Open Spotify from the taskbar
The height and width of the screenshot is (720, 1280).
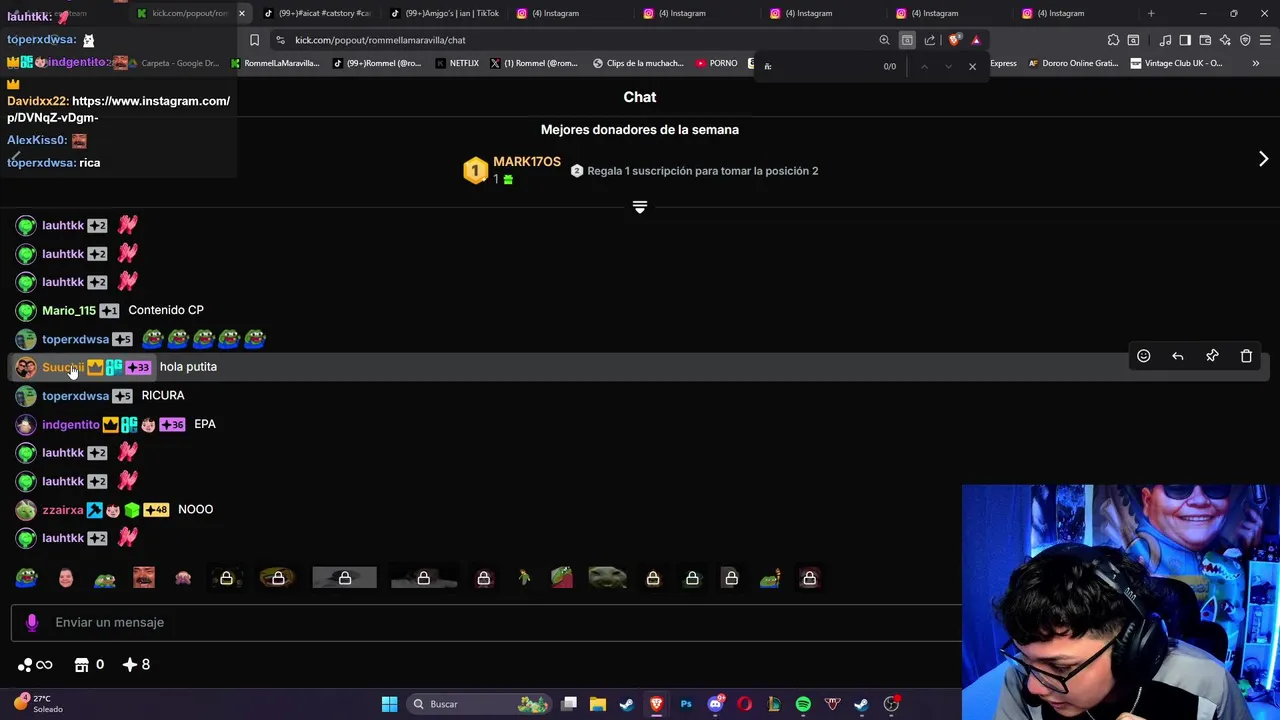(803, 704)
